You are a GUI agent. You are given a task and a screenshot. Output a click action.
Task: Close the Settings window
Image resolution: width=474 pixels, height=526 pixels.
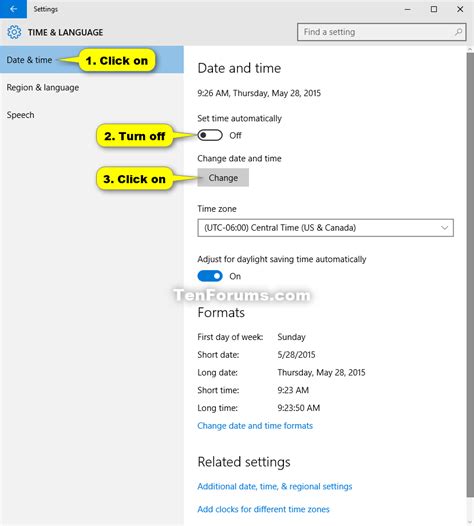click(460, 9)
